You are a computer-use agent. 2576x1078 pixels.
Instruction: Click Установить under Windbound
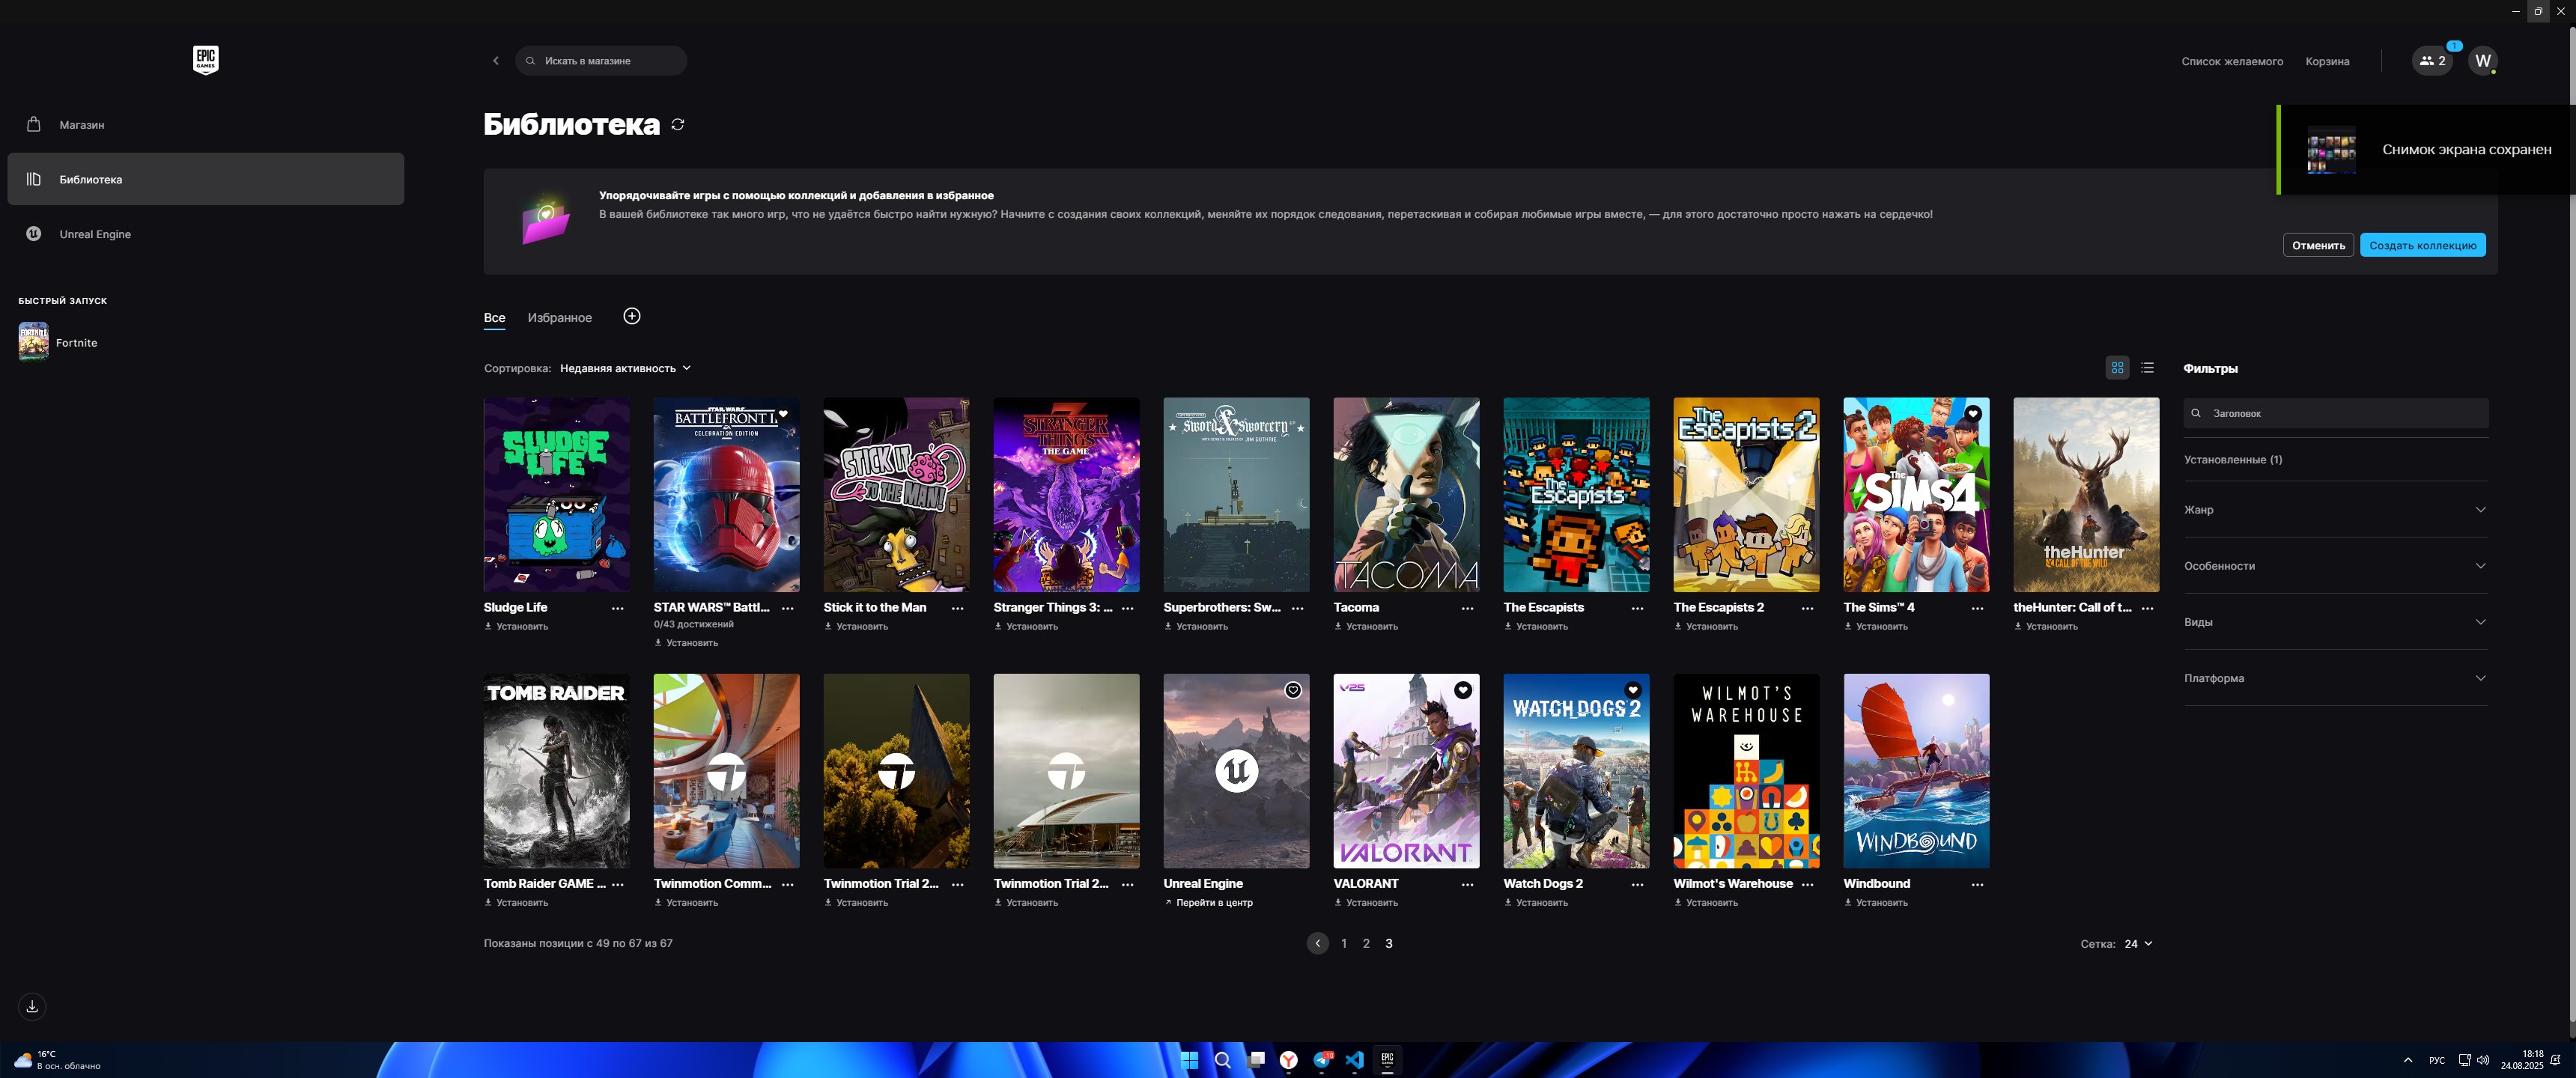[x=1876, y=903]
